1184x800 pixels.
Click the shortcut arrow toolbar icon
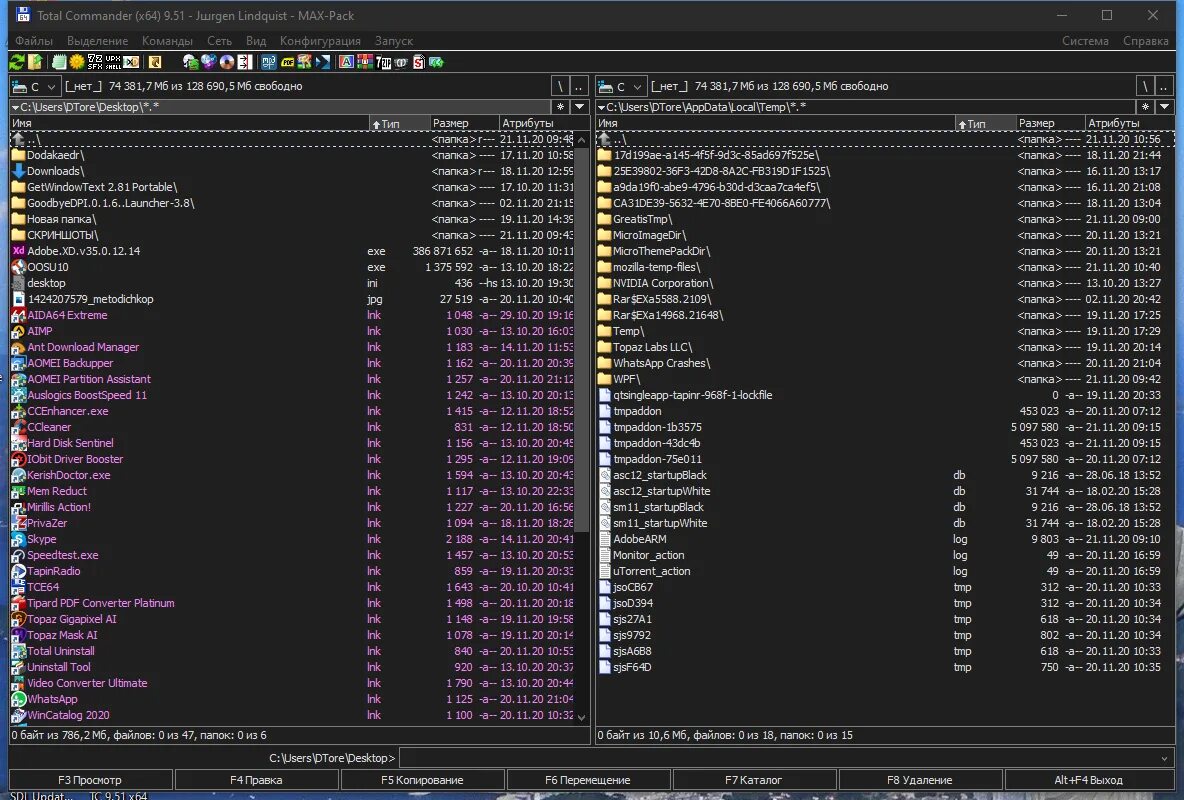point(155,62)
